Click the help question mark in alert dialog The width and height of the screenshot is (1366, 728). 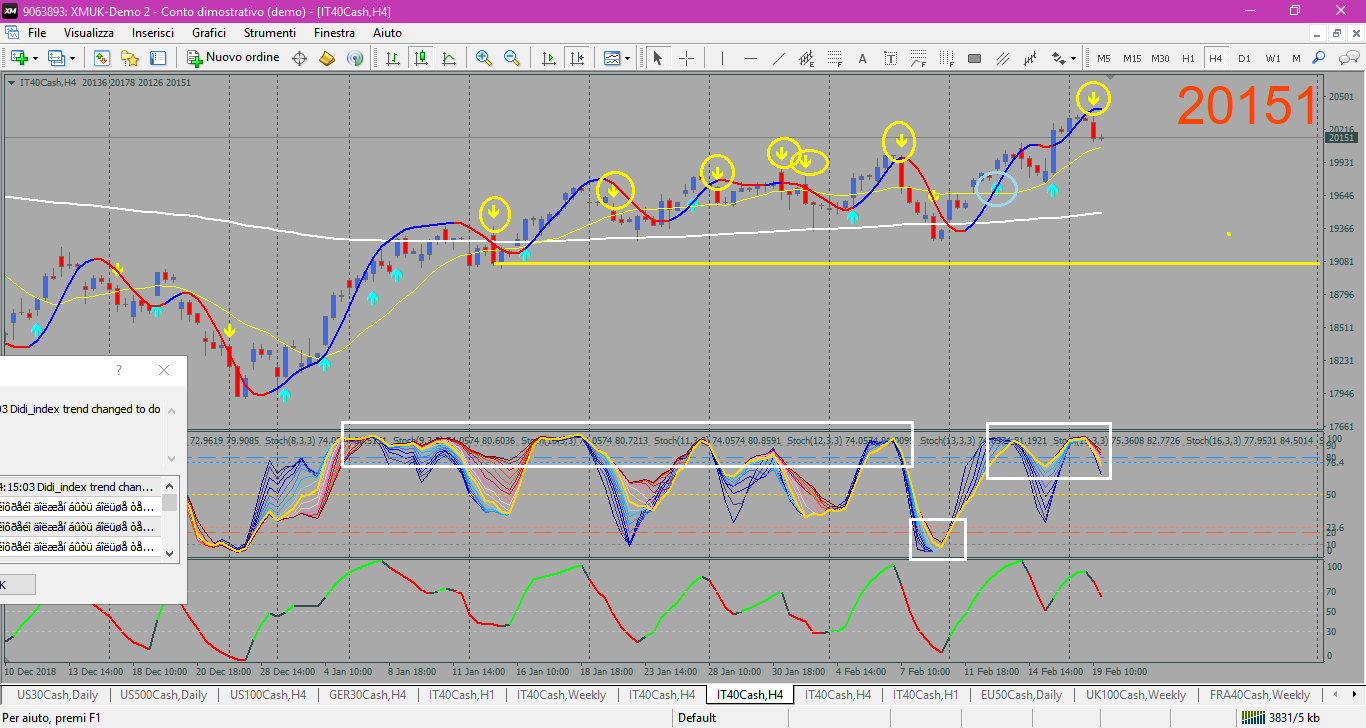click(x=119, y=370)
